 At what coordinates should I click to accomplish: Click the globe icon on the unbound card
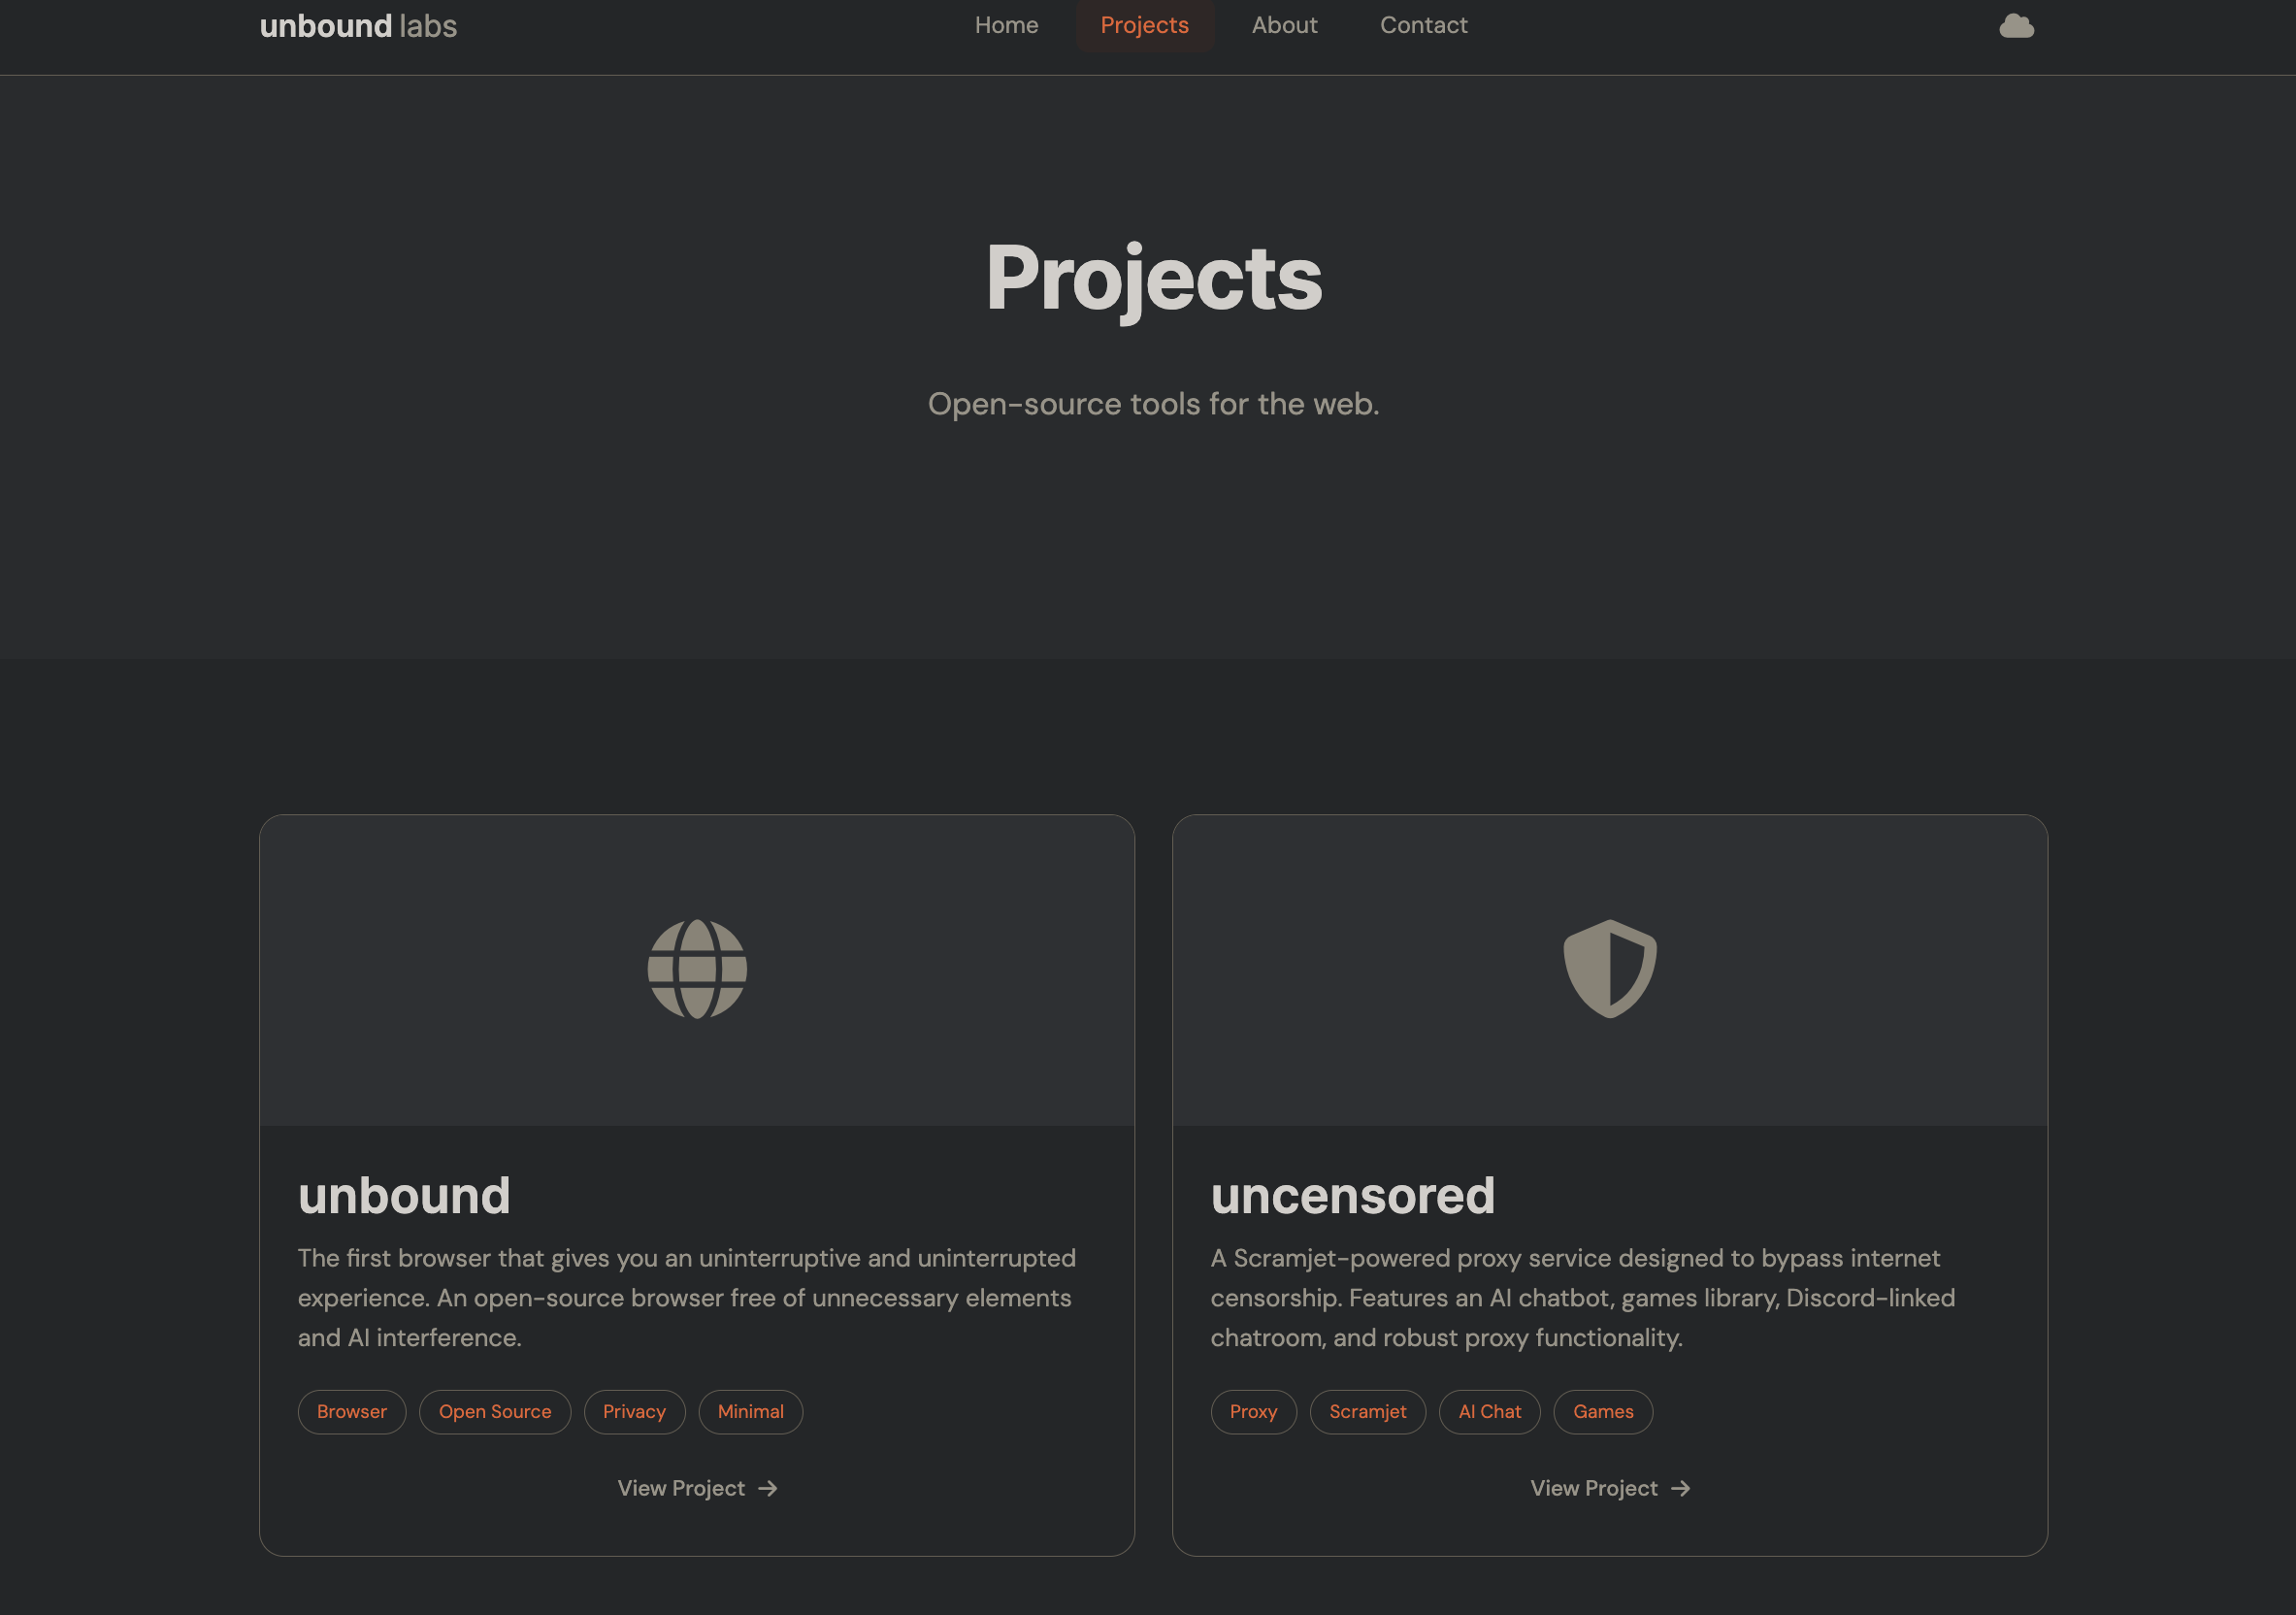(x=697, y=967)
